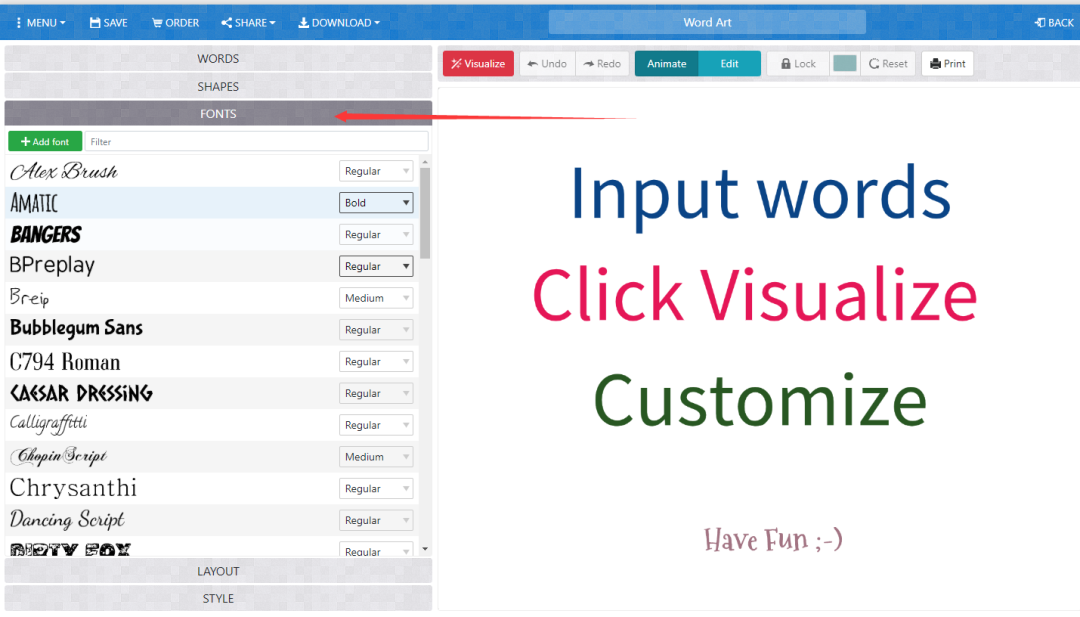Open Amatic Bold style dropdown
Image resolution: width=1080 pixels, height=617 pixels.
click(376, 202)
